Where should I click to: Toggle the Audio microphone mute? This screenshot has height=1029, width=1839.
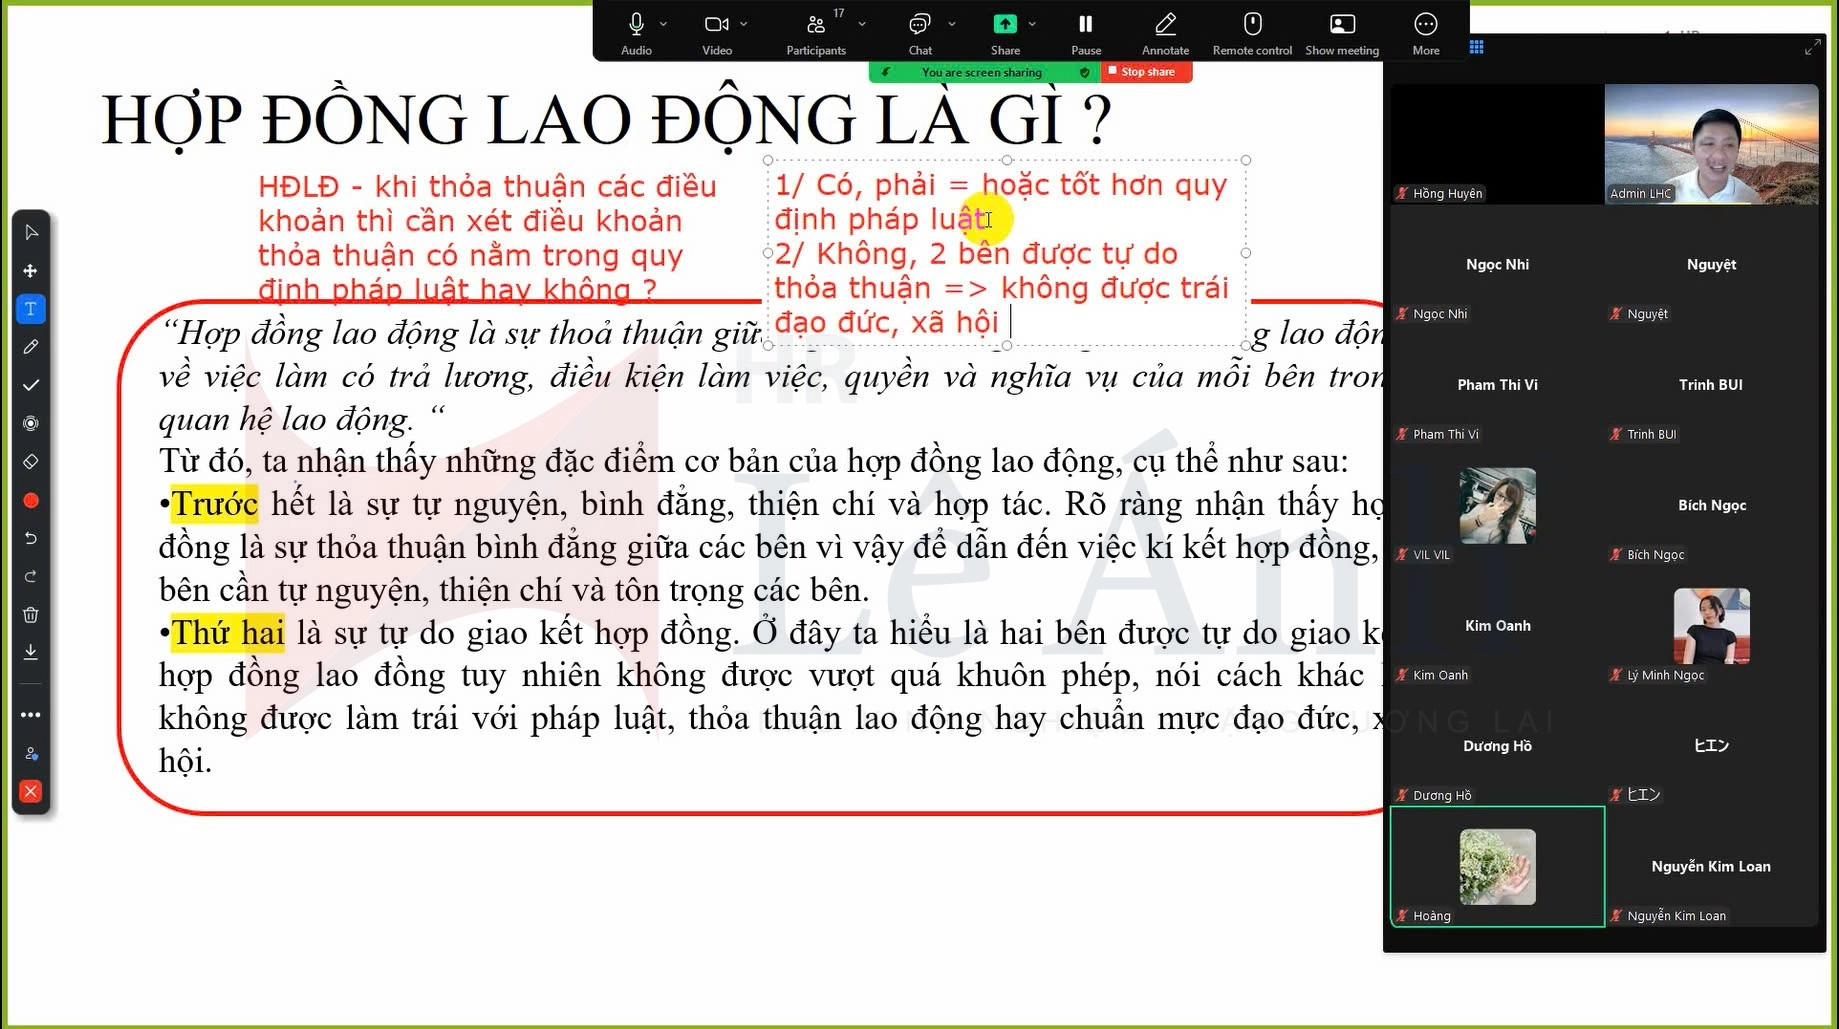coord(636,24)
